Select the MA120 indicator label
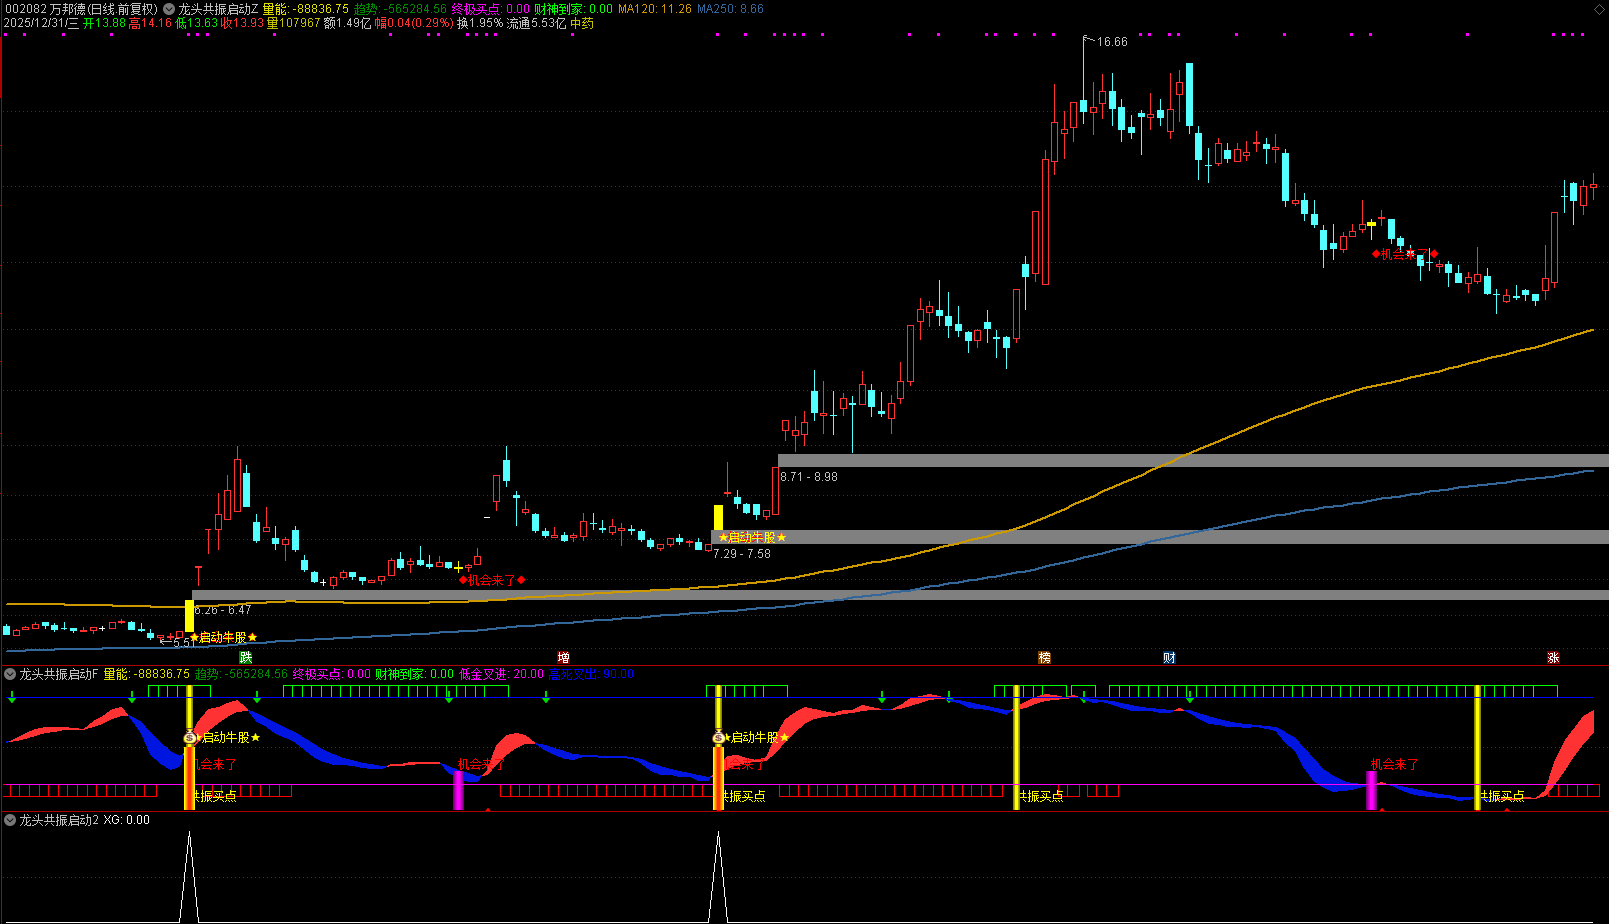 pyautogui.click(x=654, y=9)
